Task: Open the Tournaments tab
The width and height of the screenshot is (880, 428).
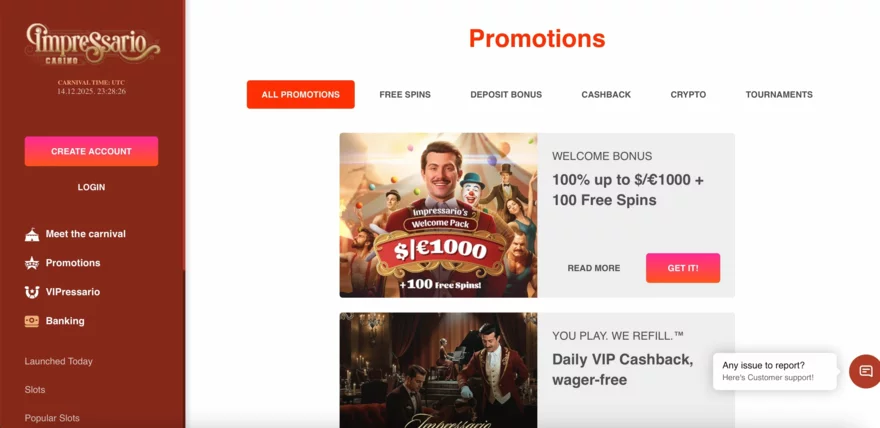Action: pyautogui.click(x=779, y=95)
